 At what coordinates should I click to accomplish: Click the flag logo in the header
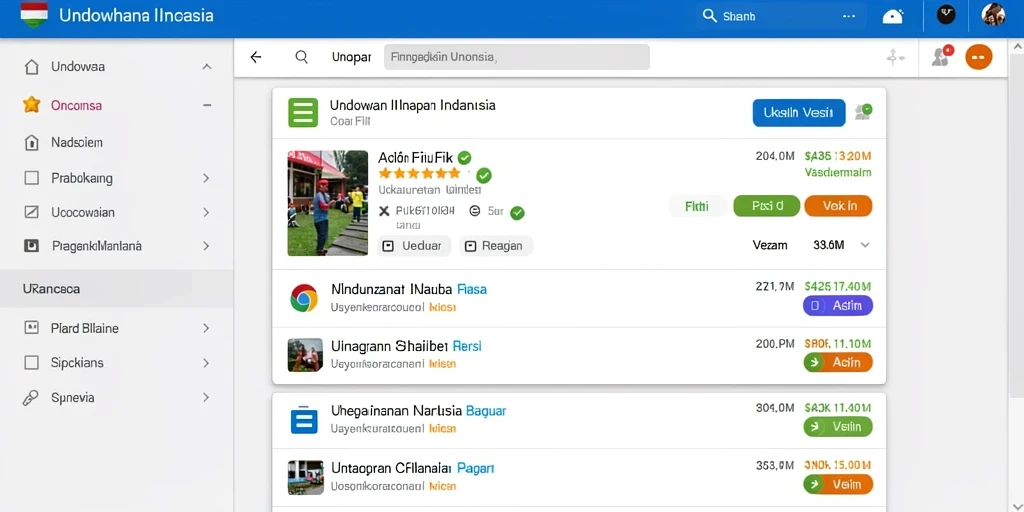click(x=34, y=14)
